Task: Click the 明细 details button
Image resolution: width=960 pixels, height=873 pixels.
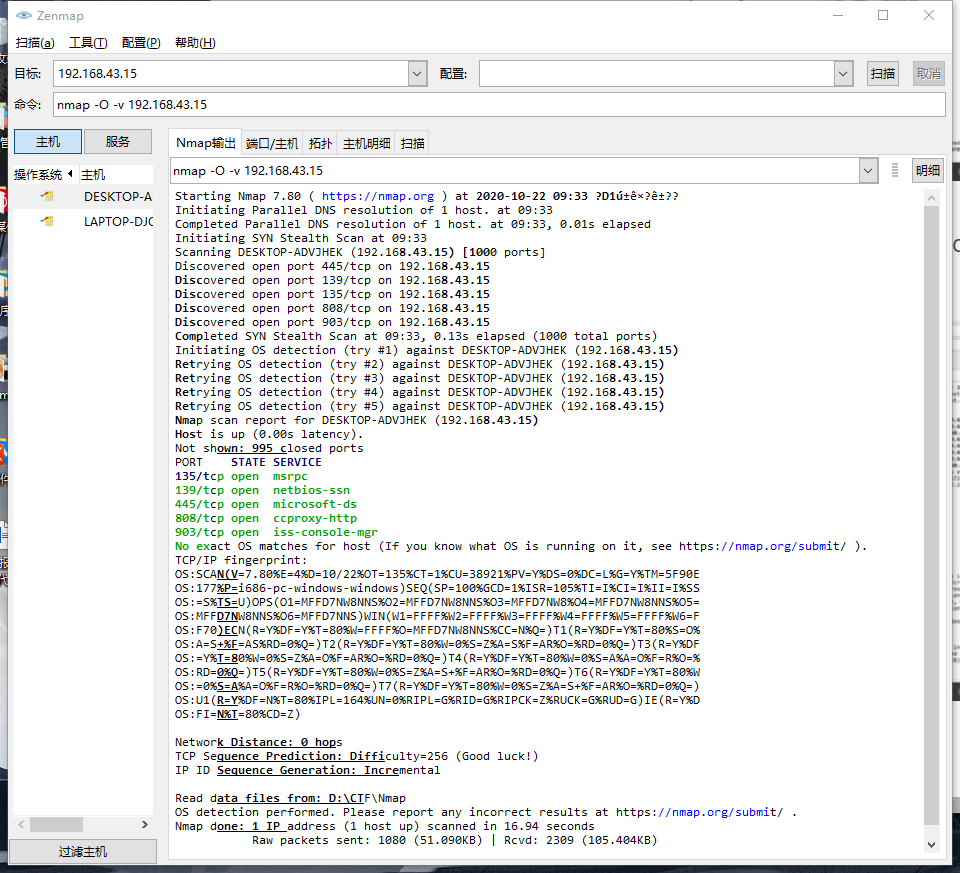Action: tap(928, 170)
